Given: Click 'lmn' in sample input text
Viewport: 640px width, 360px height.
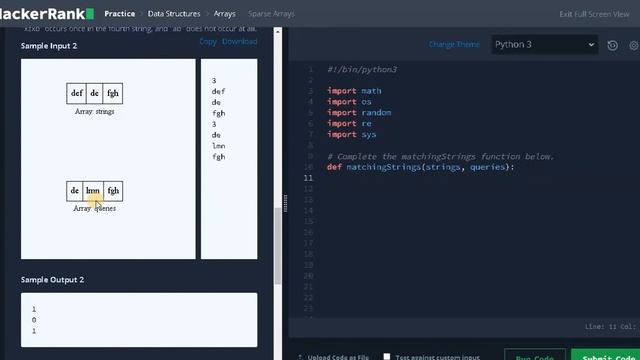Looking at the screenshot, I should click(218, 146).
